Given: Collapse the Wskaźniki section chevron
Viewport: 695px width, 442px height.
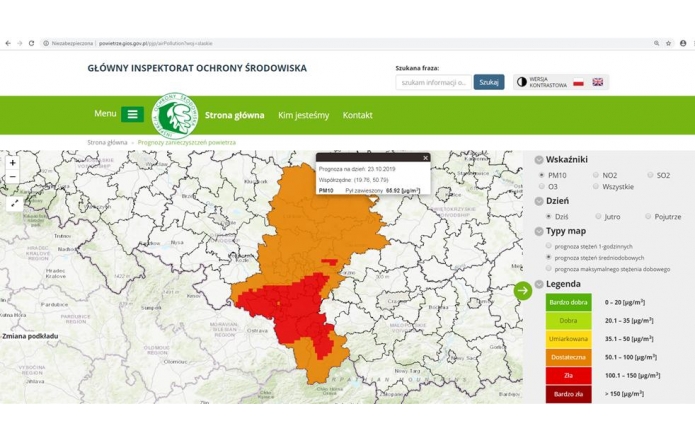Looking at the screenshot, I should pos(539,160).
